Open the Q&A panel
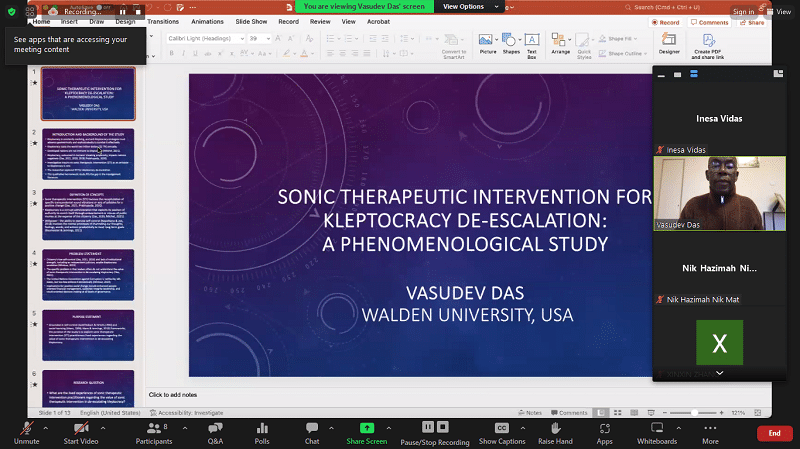This screenshot has width=800, height=449. click(x=215, y=427)
